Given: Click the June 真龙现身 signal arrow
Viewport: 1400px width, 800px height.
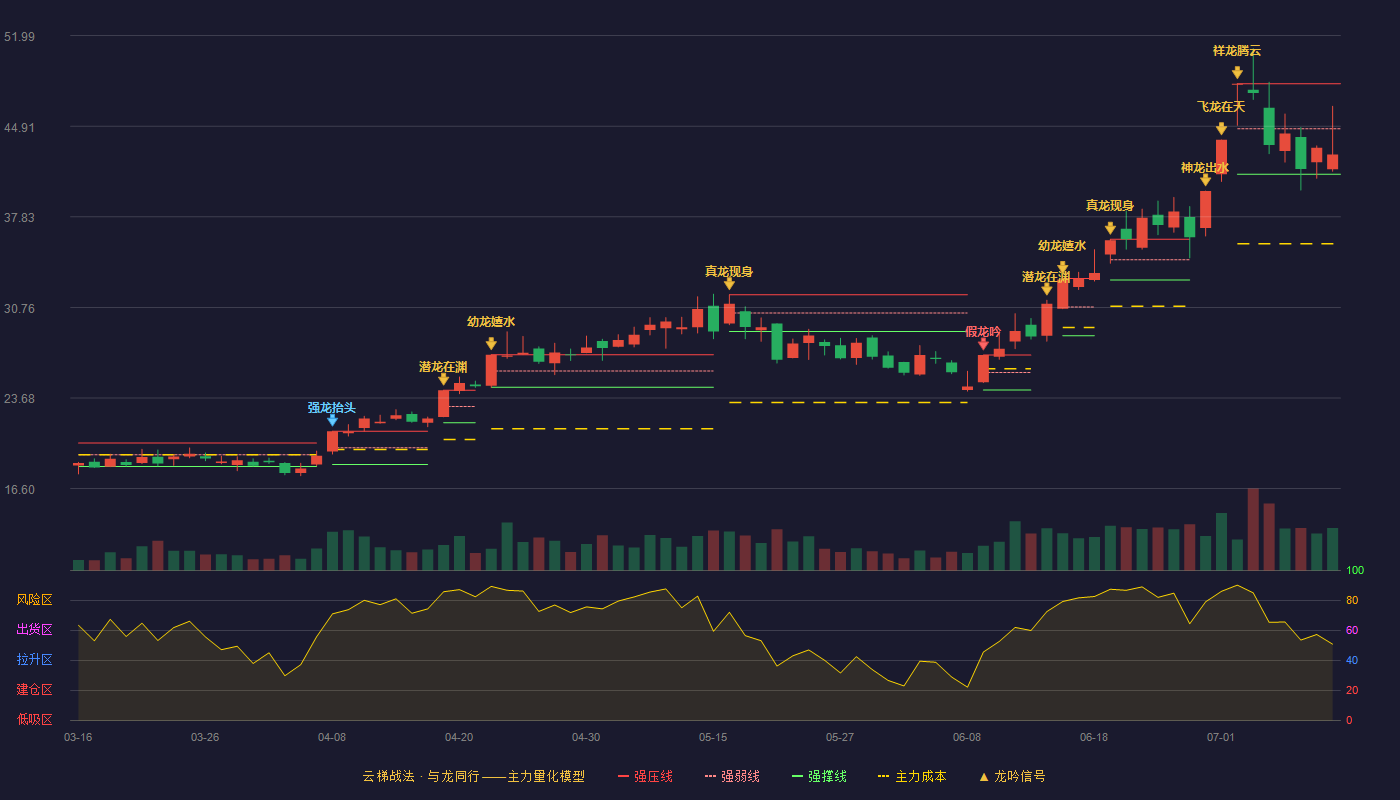Looking at the screenshot, I should pyautogui.click(x=1110, y=228).
